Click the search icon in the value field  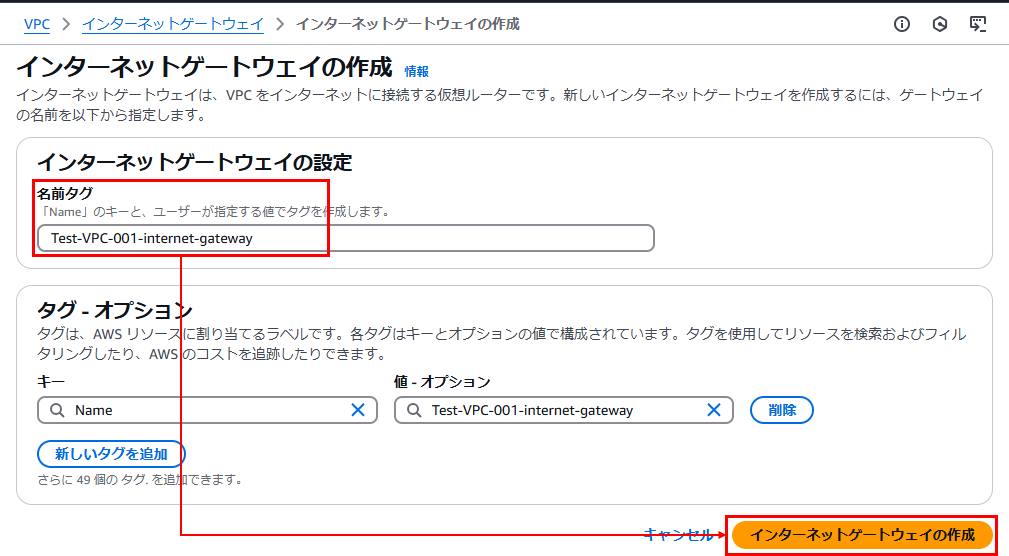click(x=414, y=410)
